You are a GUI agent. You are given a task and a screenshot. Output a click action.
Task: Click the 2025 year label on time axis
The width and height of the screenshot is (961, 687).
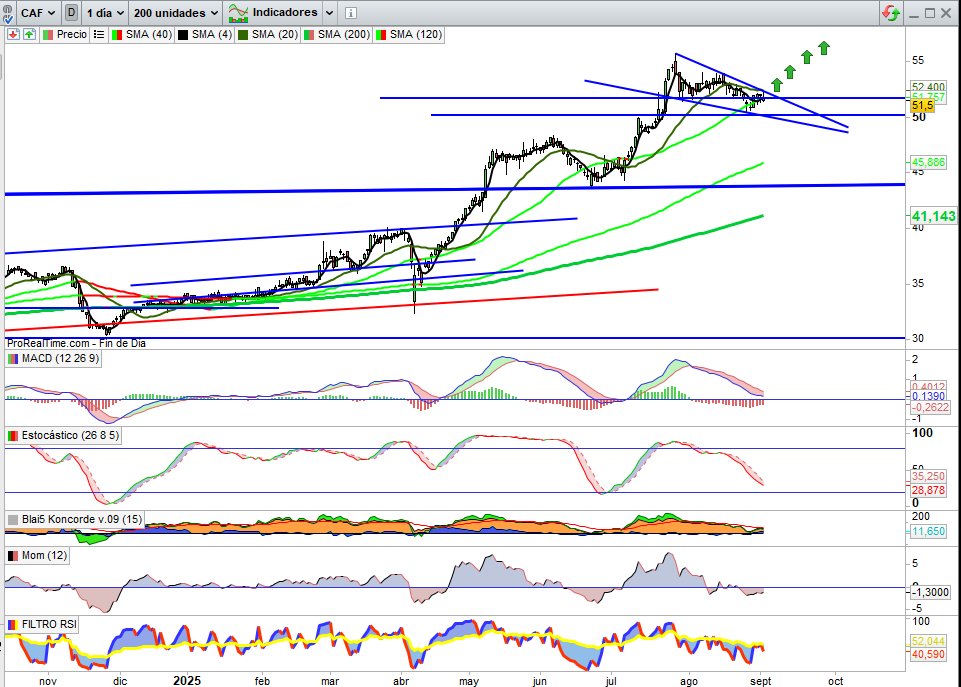(187, 681)
